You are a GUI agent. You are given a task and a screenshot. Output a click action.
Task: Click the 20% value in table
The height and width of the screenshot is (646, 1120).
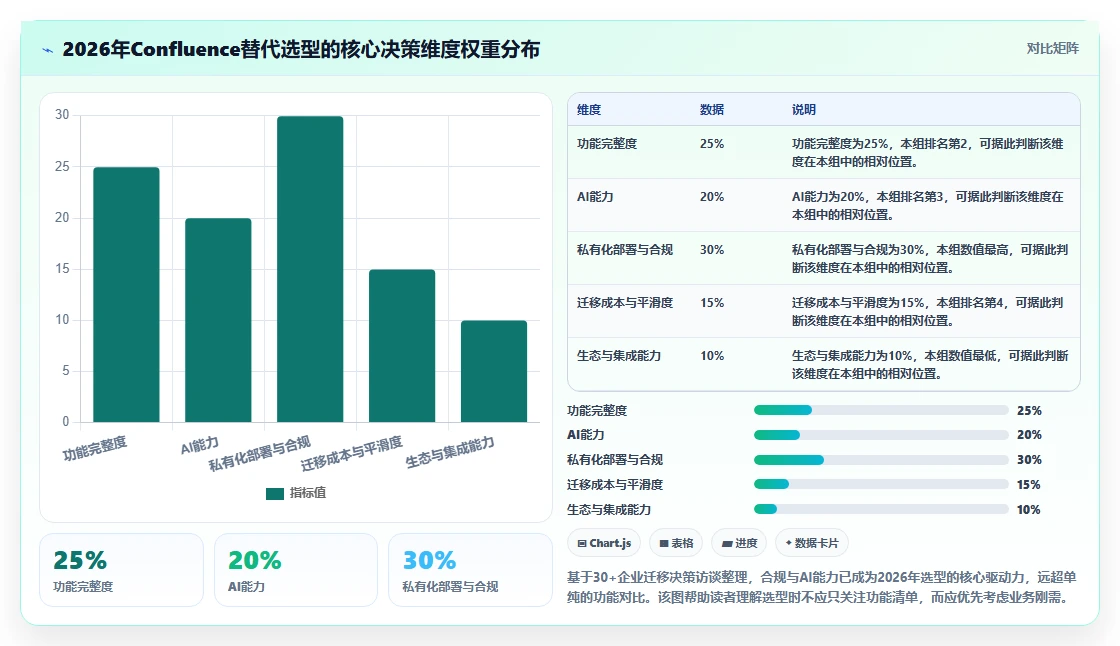712,197
